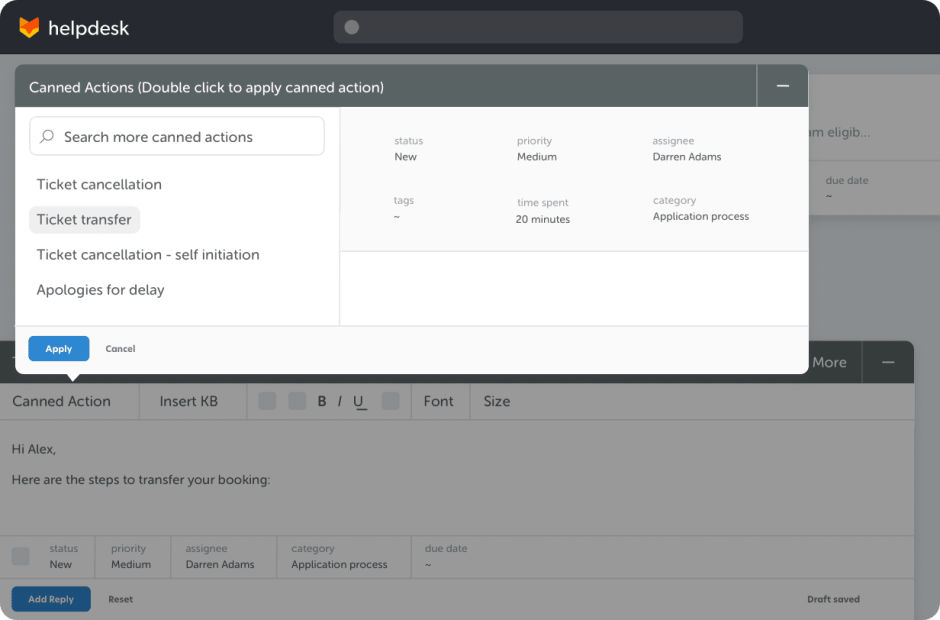This screenshot has height=620, width=940.
Task: Select the Ticket transfer canned action
Action: coord(84,220)
